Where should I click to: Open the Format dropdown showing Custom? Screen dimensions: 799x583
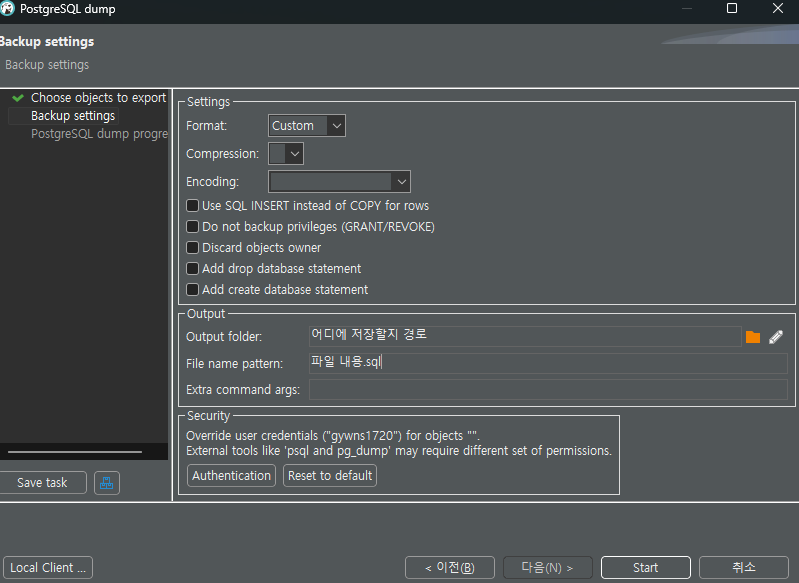point(307,125)
